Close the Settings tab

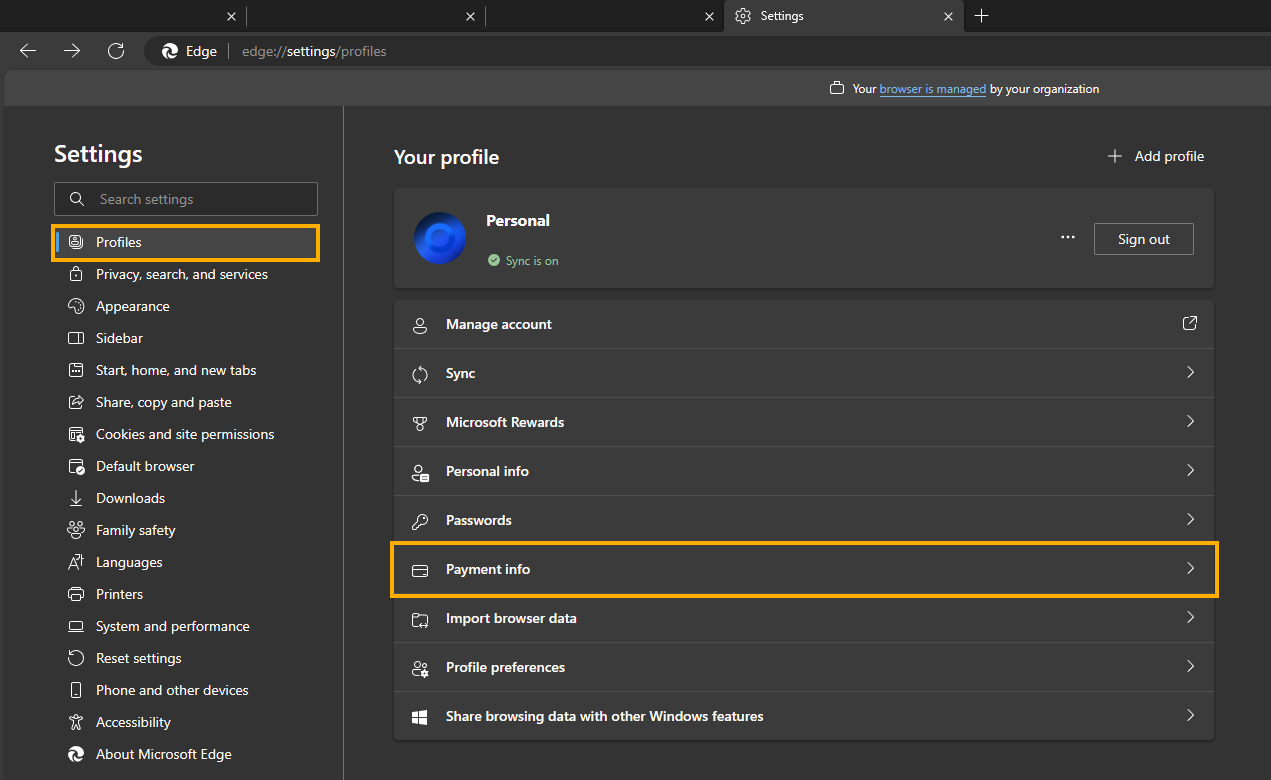coord(949,16)
